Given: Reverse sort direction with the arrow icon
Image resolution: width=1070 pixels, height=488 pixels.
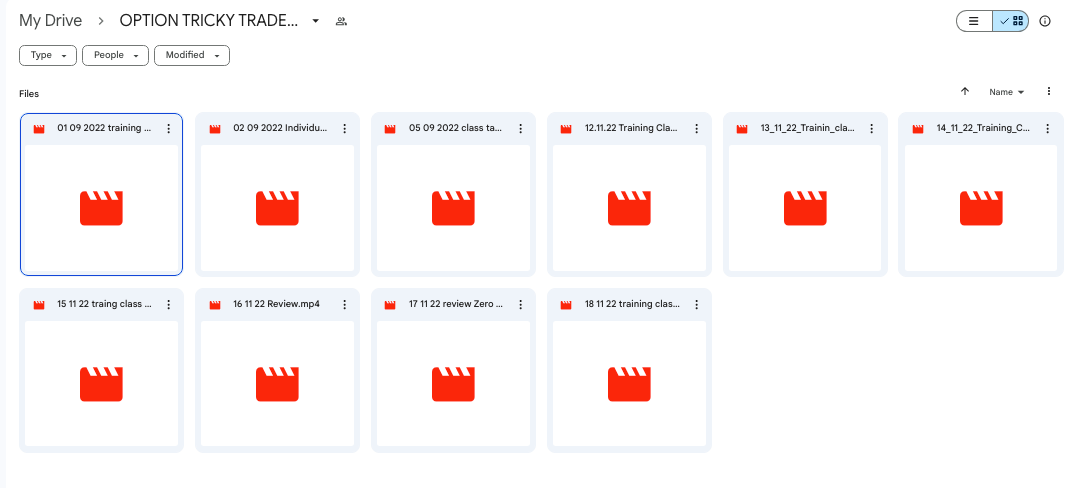Looking at the screenshot, I should point(965,91).
